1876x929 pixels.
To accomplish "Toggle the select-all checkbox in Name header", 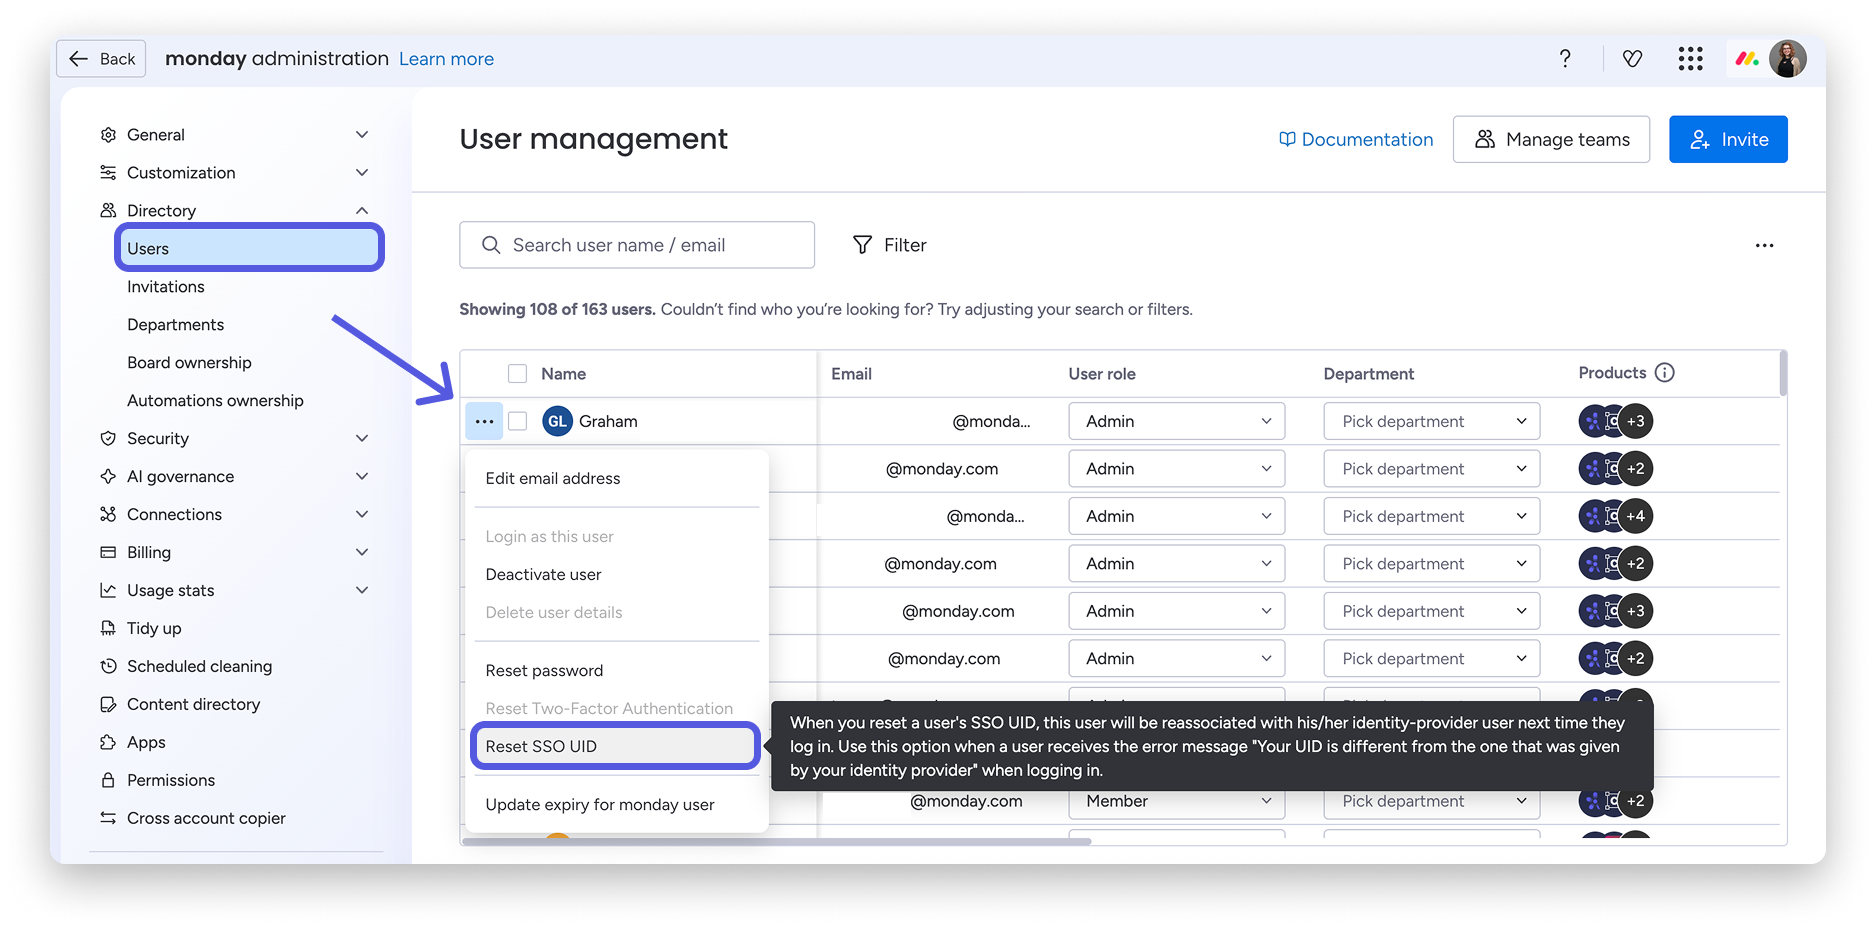I will pyautogui.click(x=517, y=374).
